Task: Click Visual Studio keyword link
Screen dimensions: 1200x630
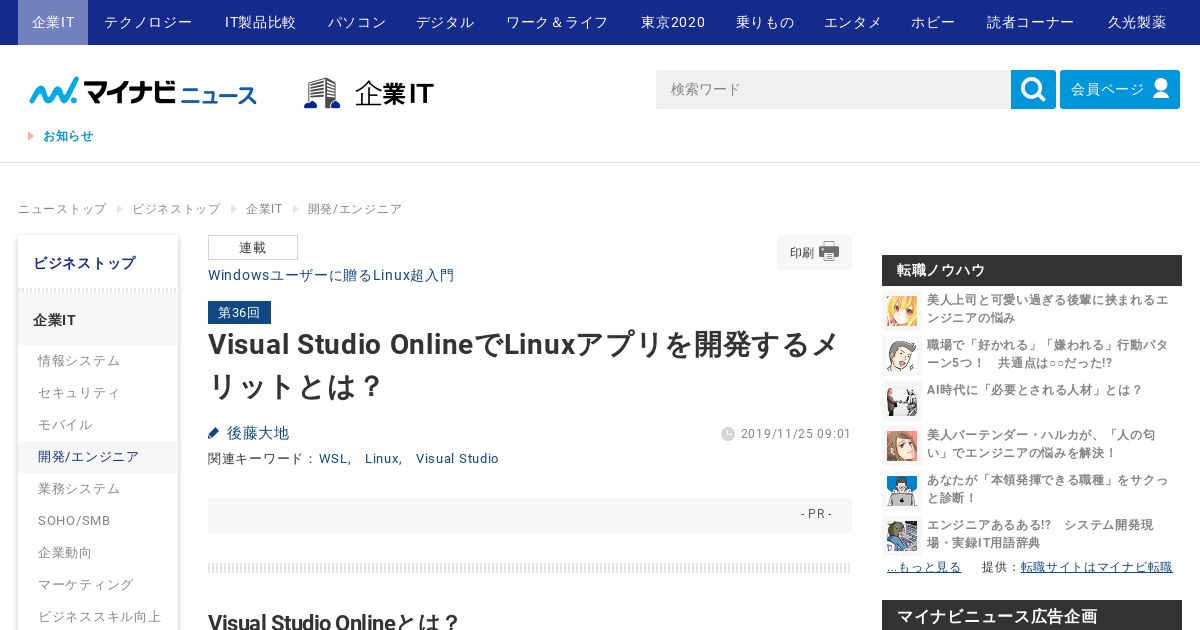Action: (457, 459)
